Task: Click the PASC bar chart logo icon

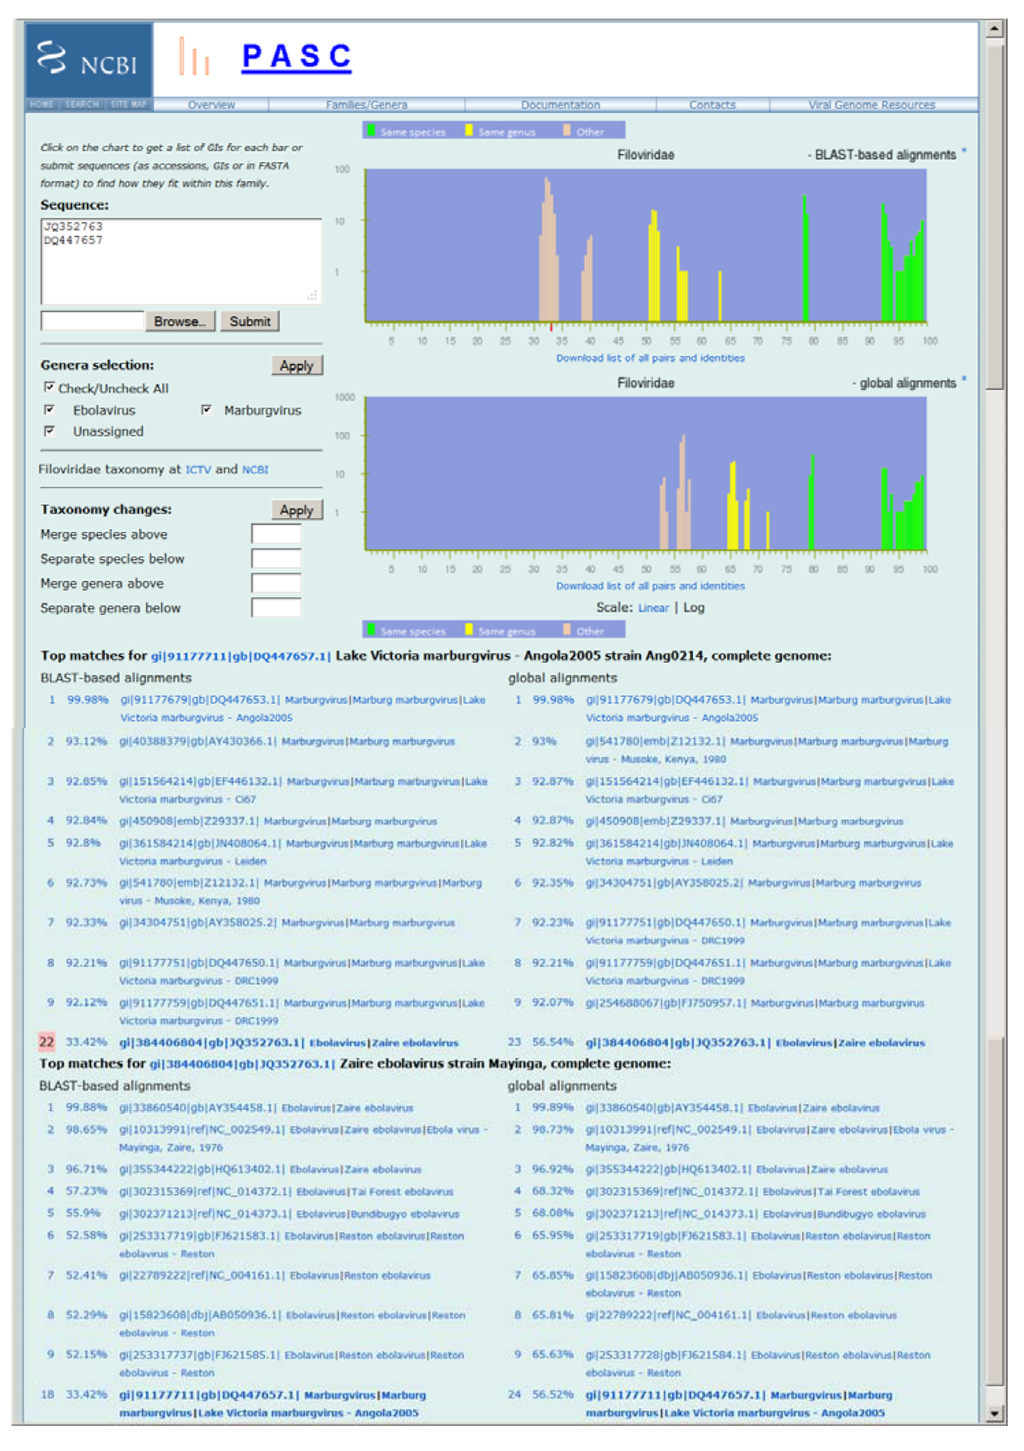Action: (x=194, y=56)
